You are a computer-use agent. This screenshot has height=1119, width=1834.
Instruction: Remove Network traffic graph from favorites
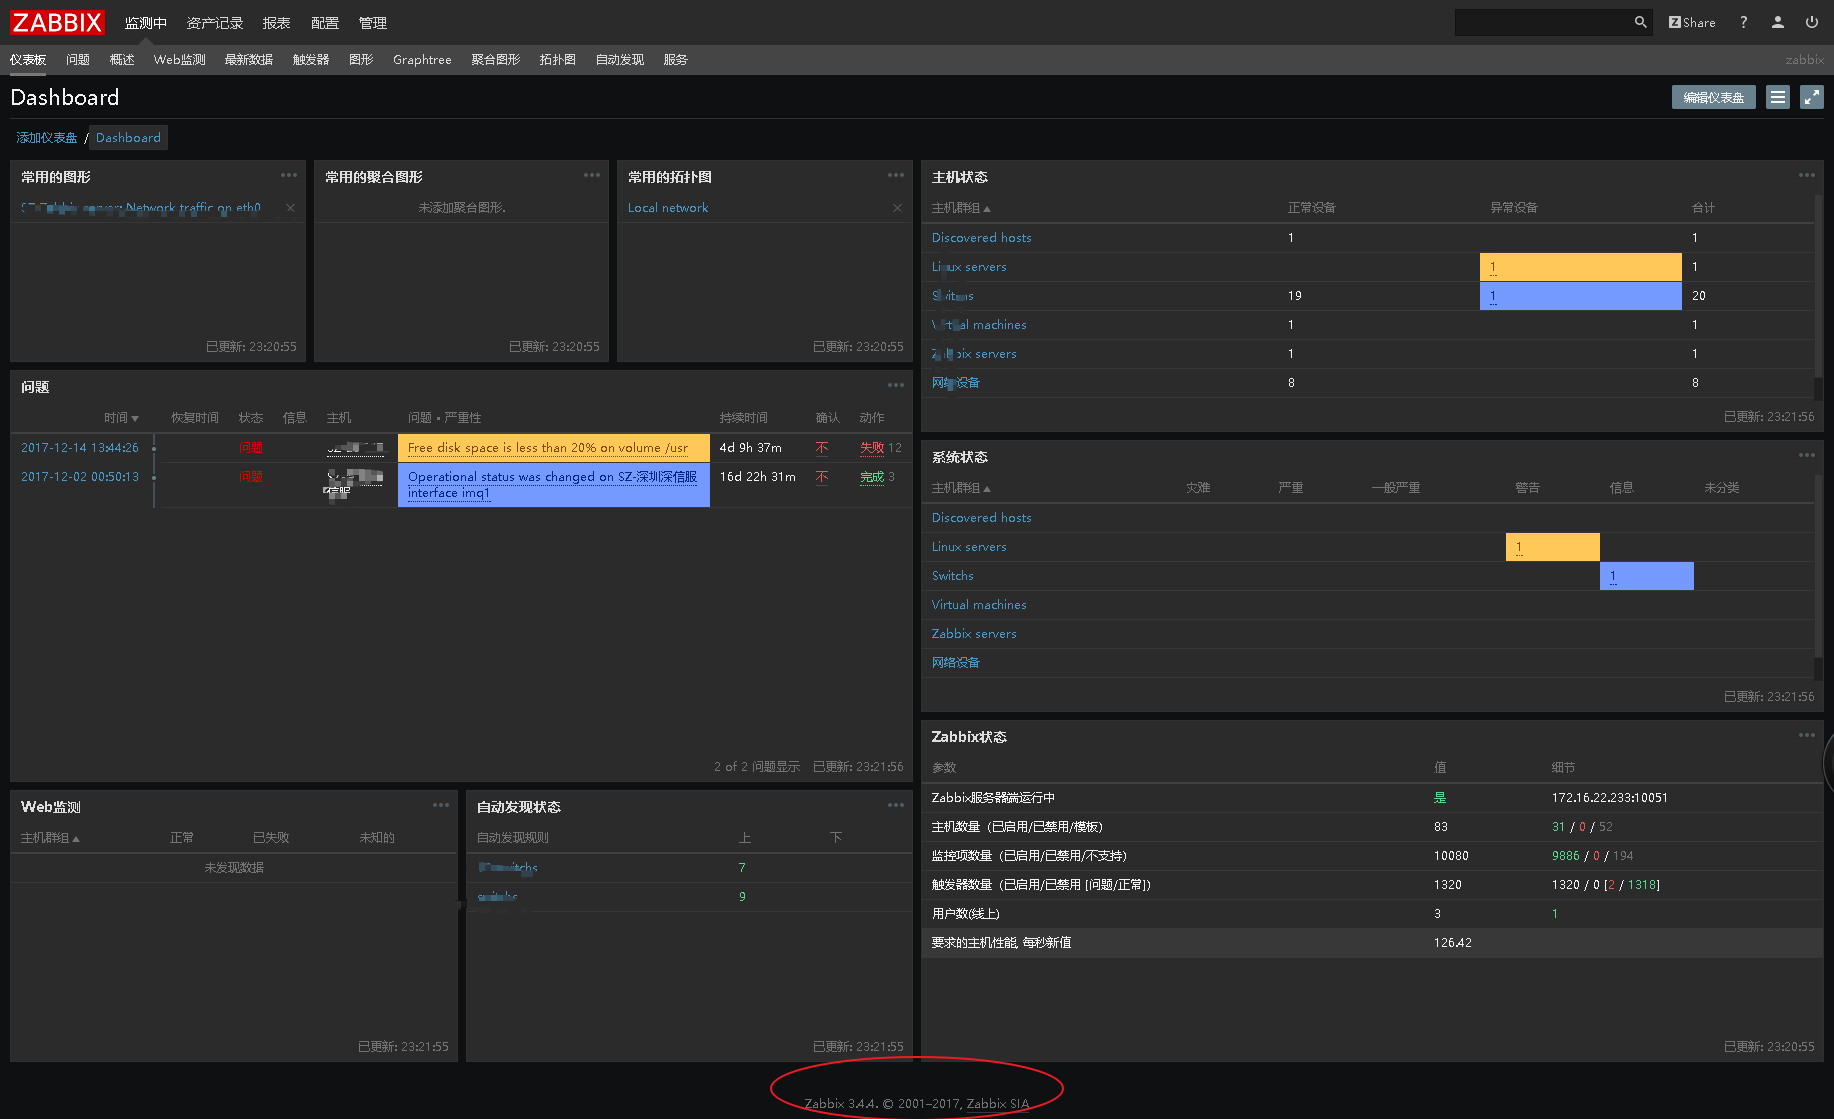click(x=290, y=208)
